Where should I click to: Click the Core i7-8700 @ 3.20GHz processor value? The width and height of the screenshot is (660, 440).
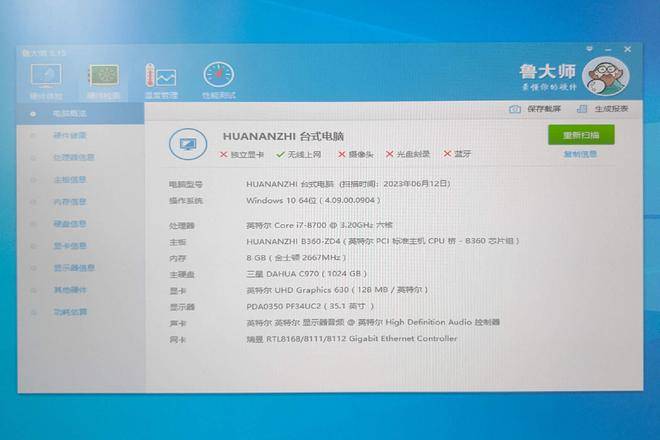pyautogui.click(x=319, y=225)
